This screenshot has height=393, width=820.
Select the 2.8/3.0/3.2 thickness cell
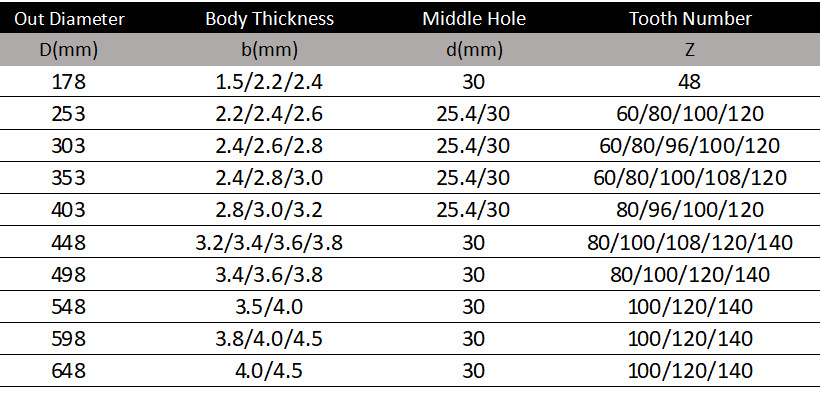[269, 210]
